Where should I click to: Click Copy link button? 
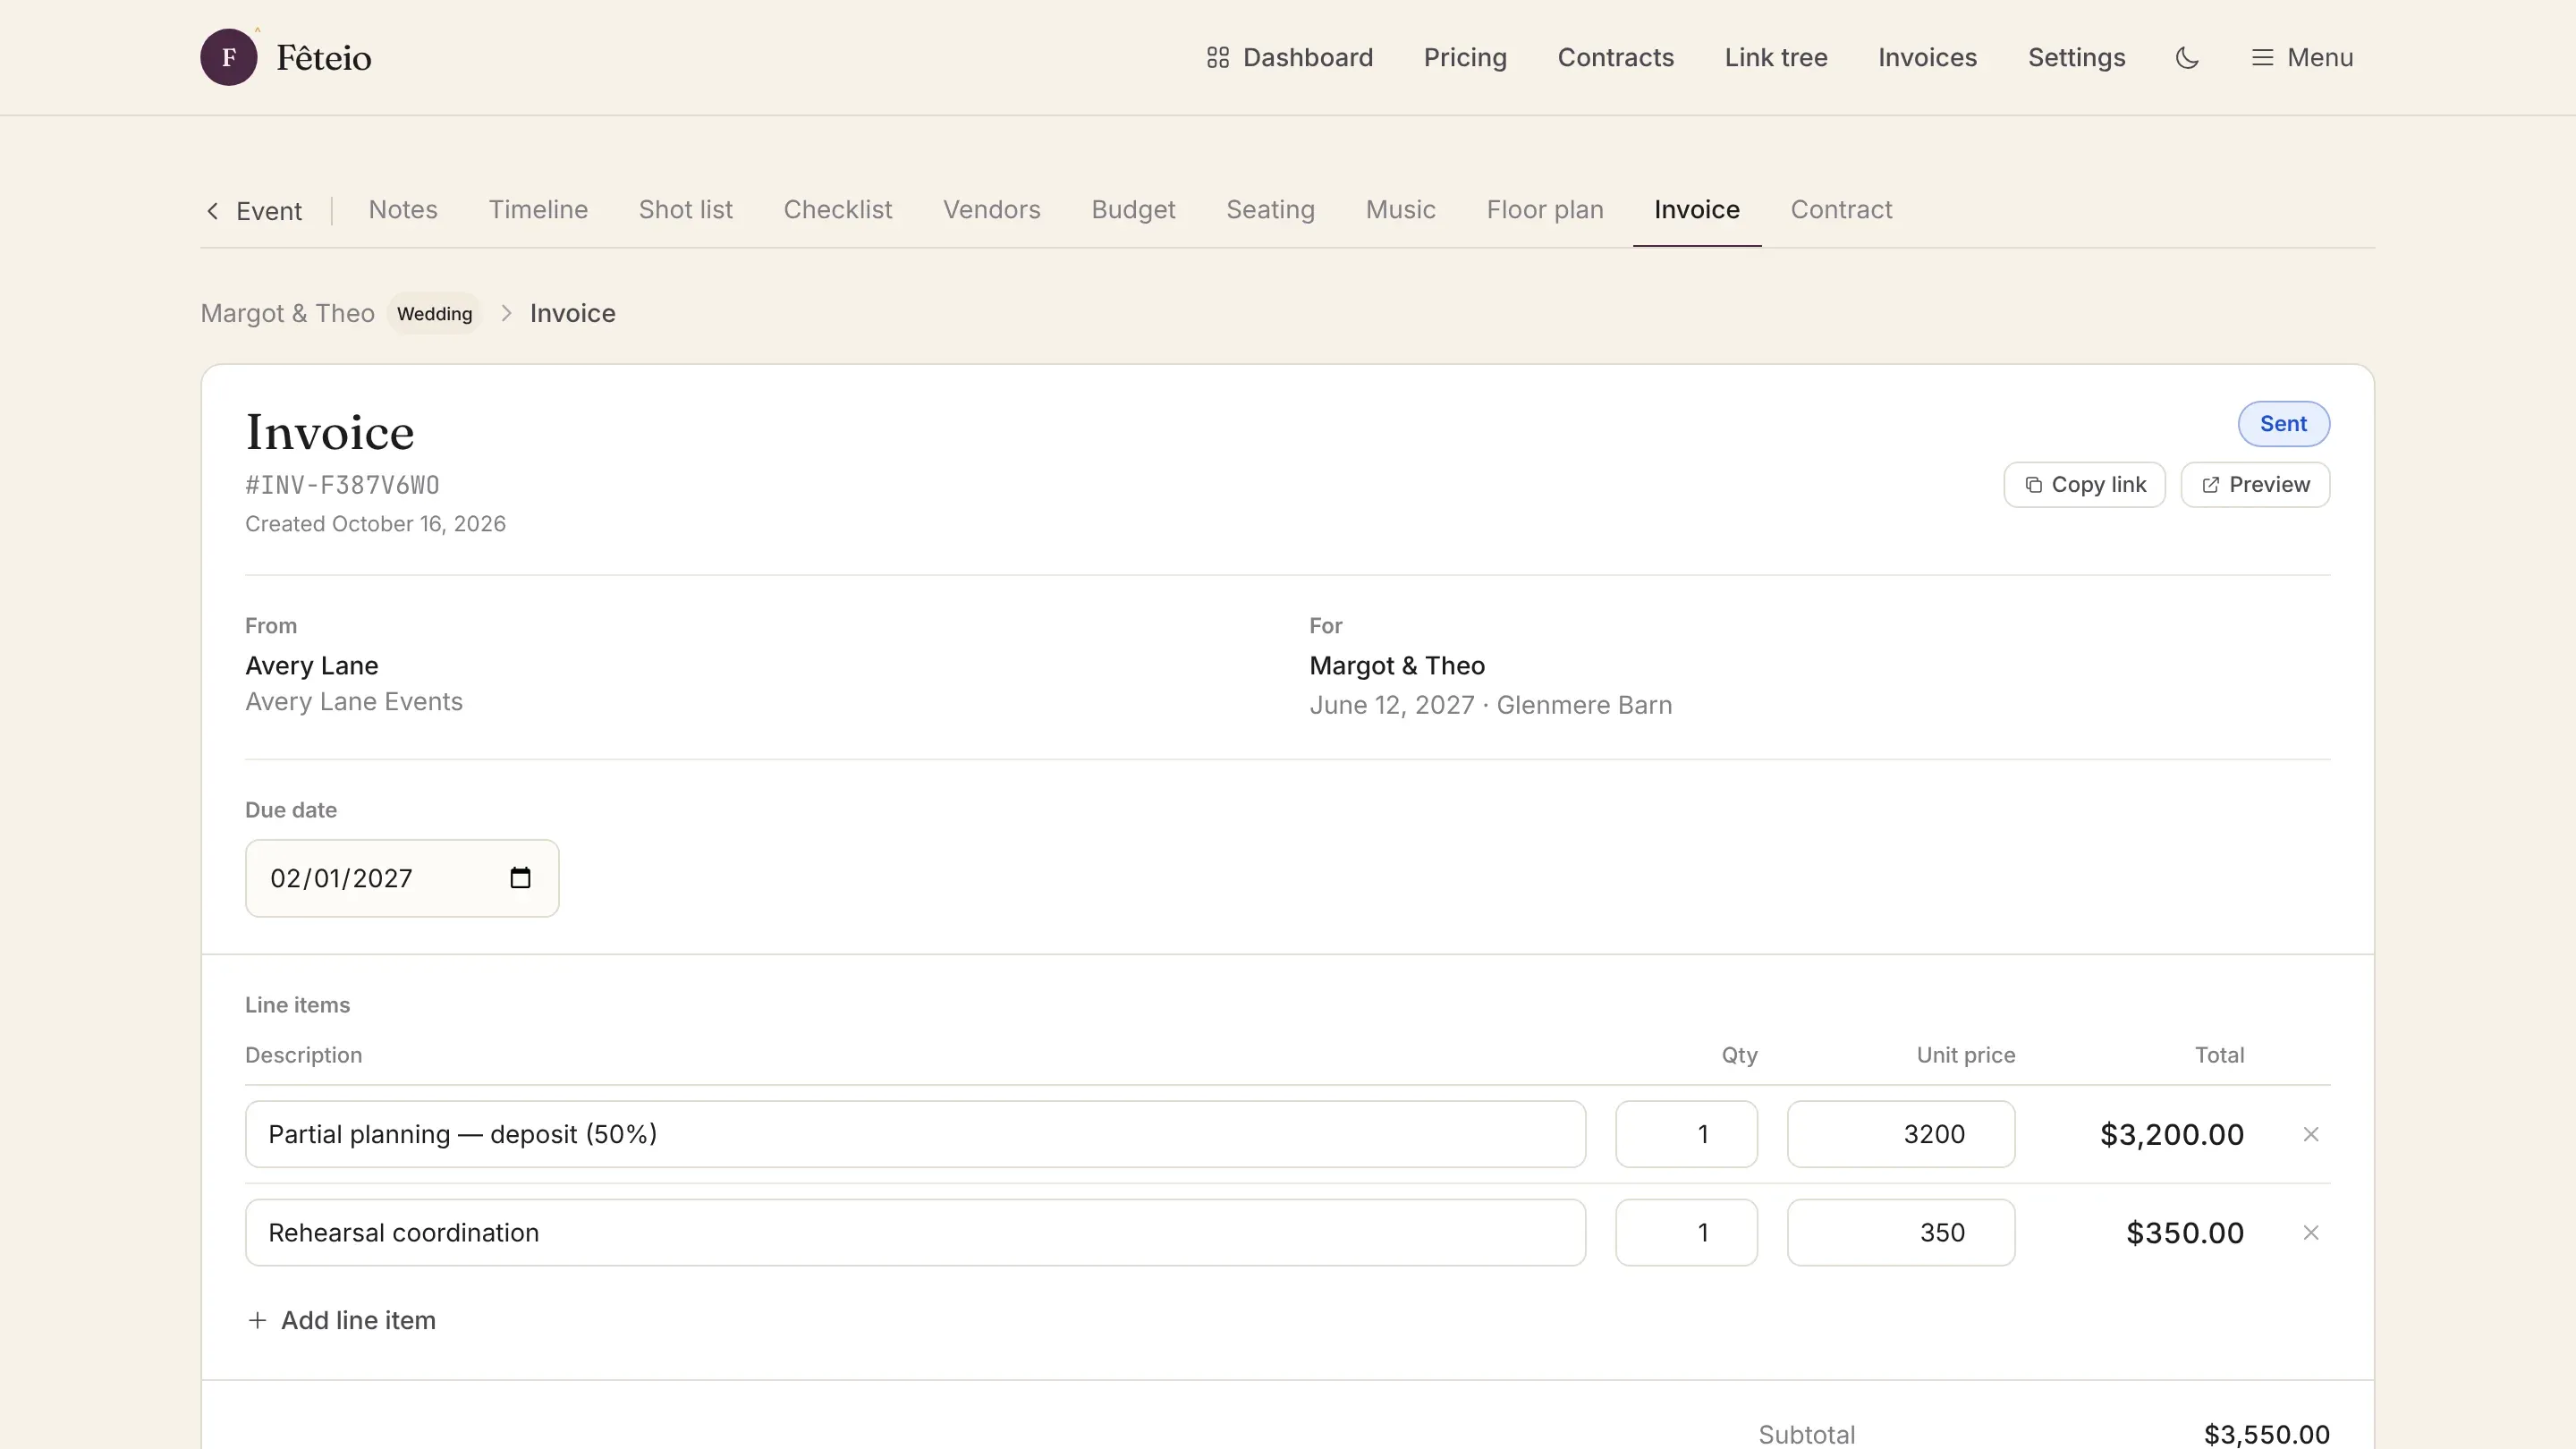[2084, 485]
